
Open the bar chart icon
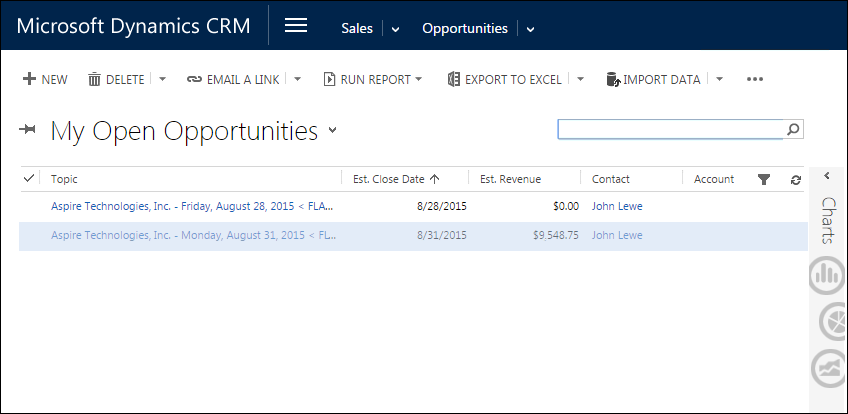829,276
